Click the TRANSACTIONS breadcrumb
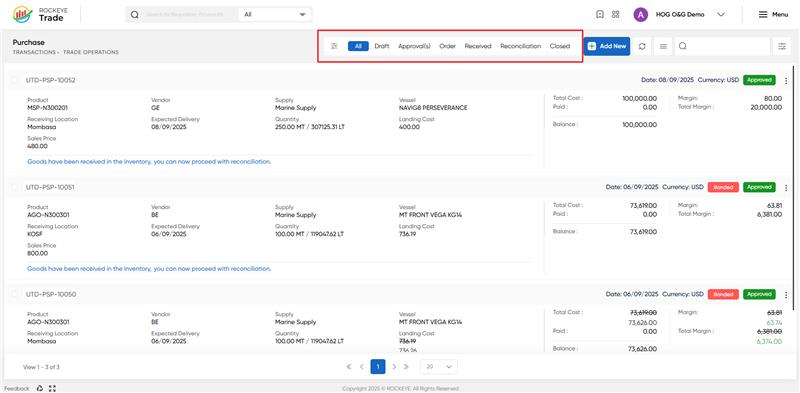This screenshot has height=393, width=800. (34, 53)
